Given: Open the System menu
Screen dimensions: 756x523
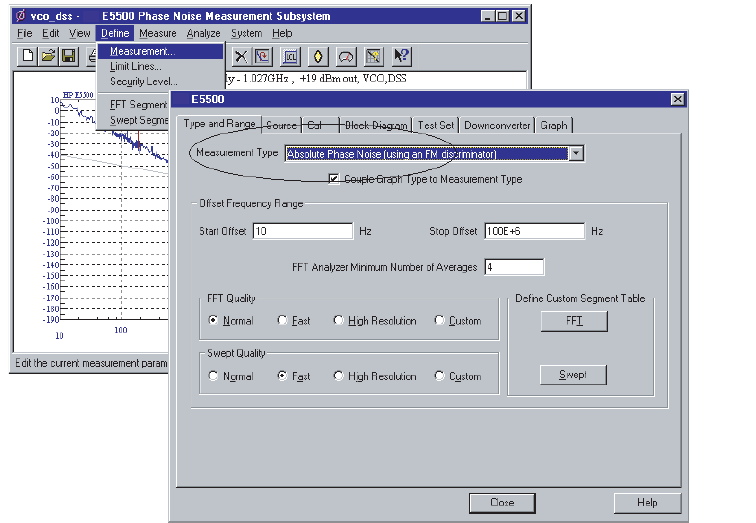Looking at the screenshot, I should pos(246,33).
